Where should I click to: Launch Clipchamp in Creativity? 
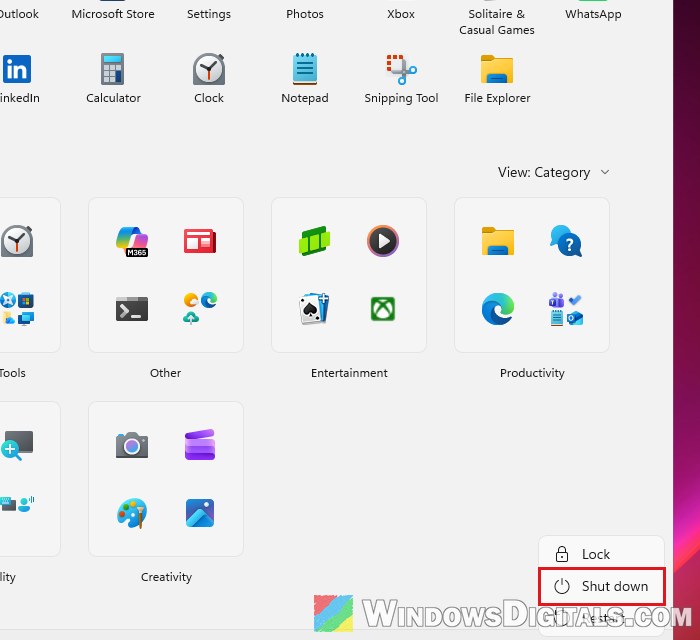click(x=200, y=445)
